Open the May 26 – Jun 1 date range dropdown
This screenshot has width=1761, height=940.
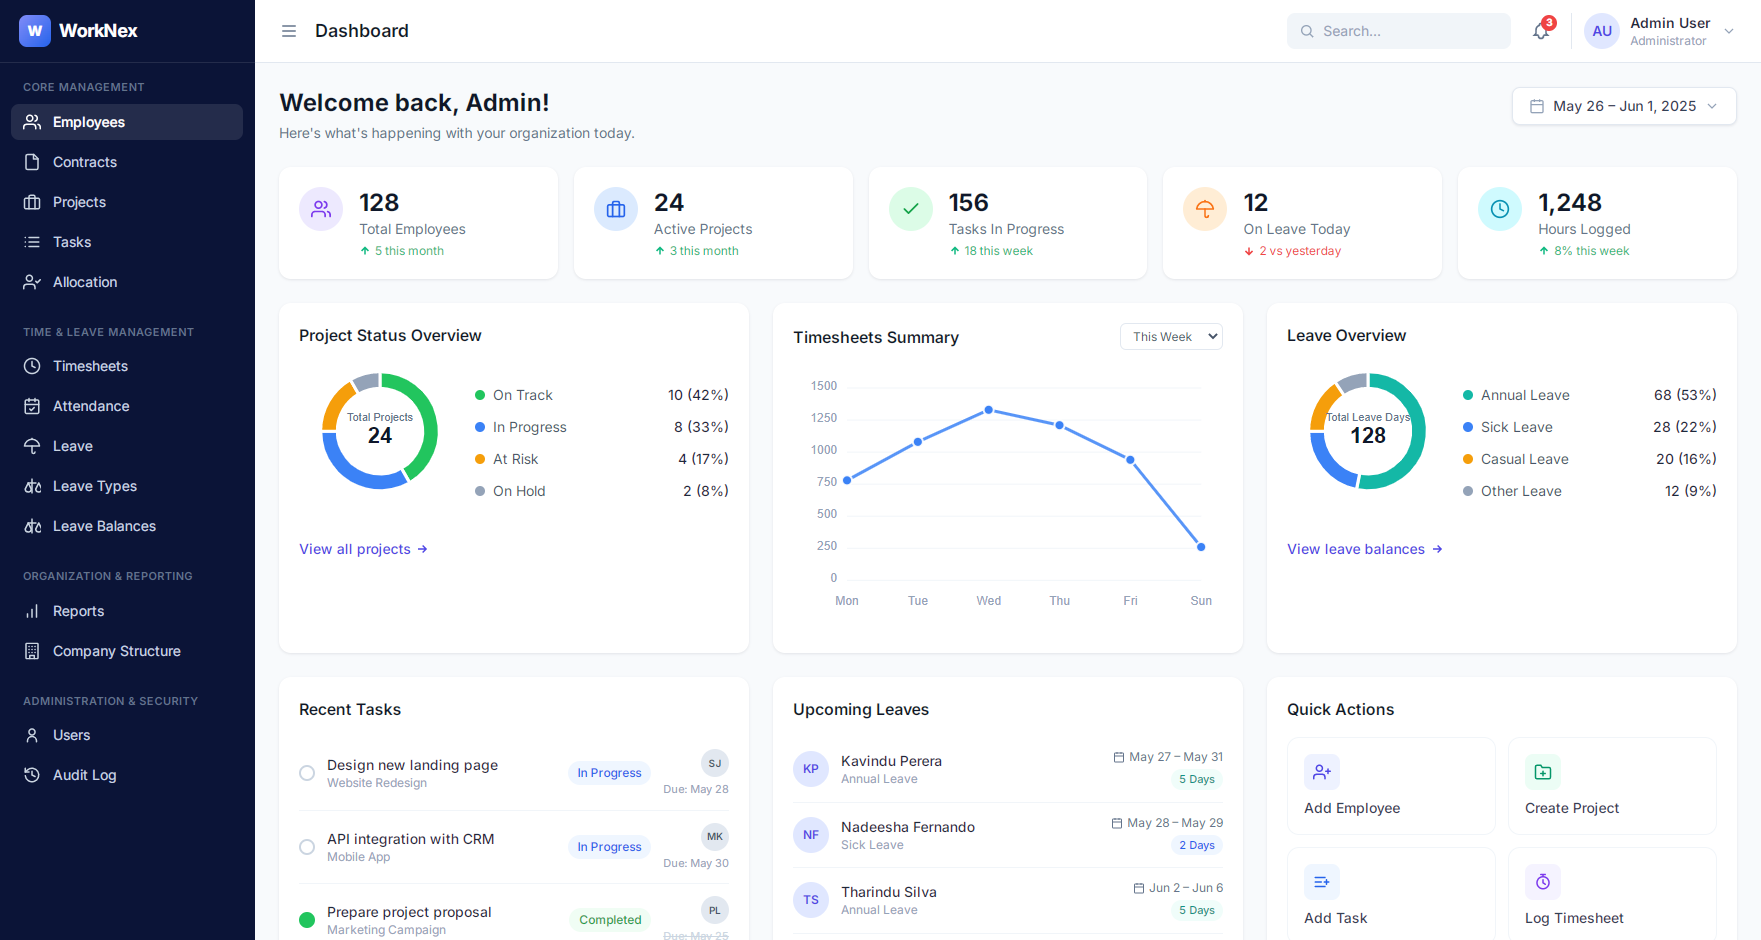(1624, 106)
